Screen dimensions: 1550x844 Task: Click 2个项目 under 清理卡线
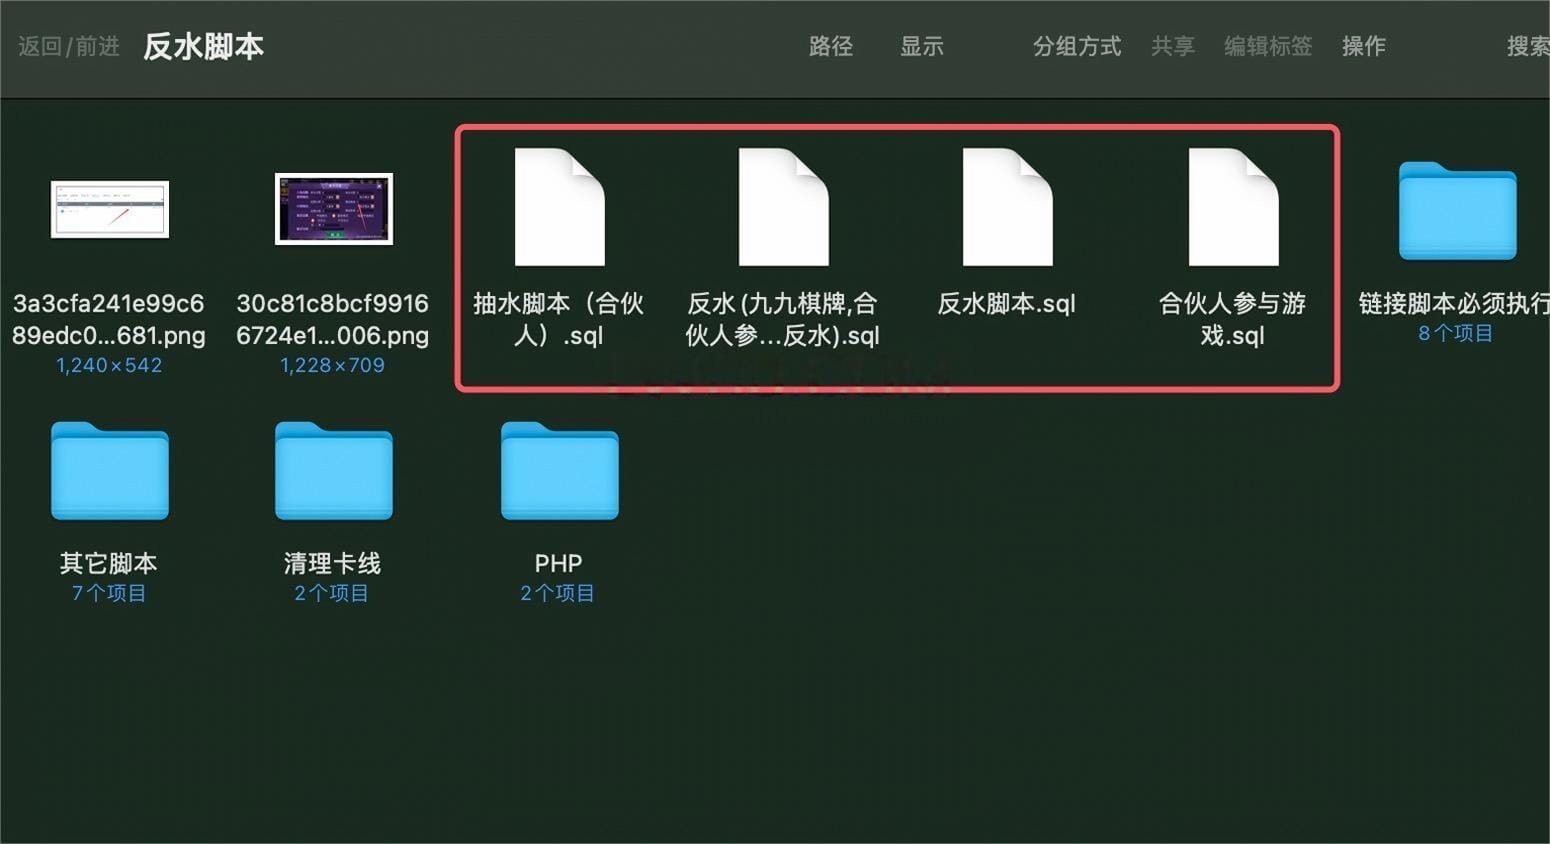point(331,593)
